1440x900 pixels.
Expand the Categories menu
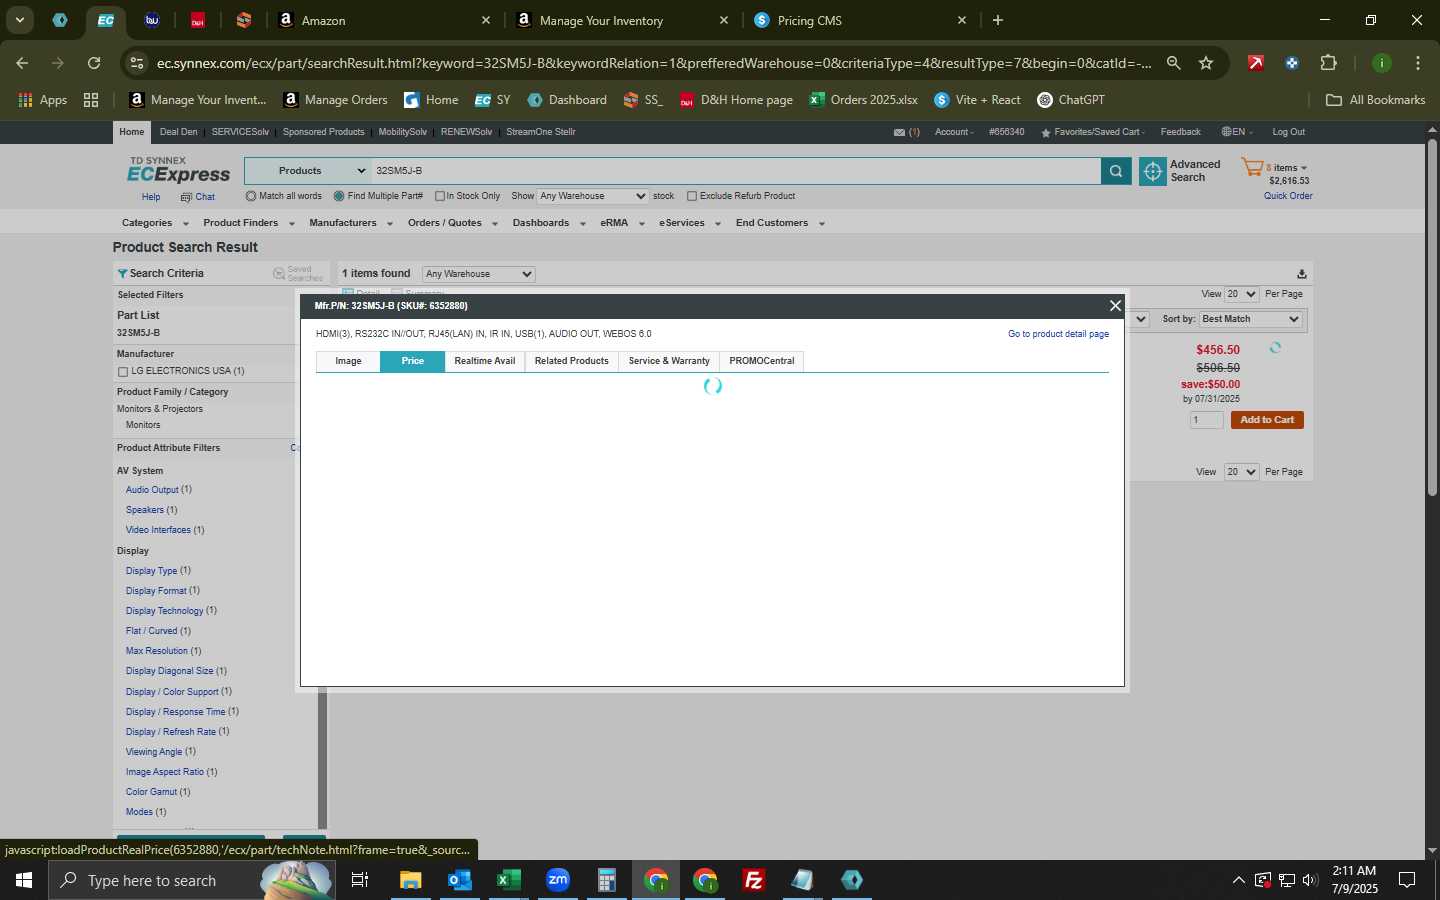[155, 223]
